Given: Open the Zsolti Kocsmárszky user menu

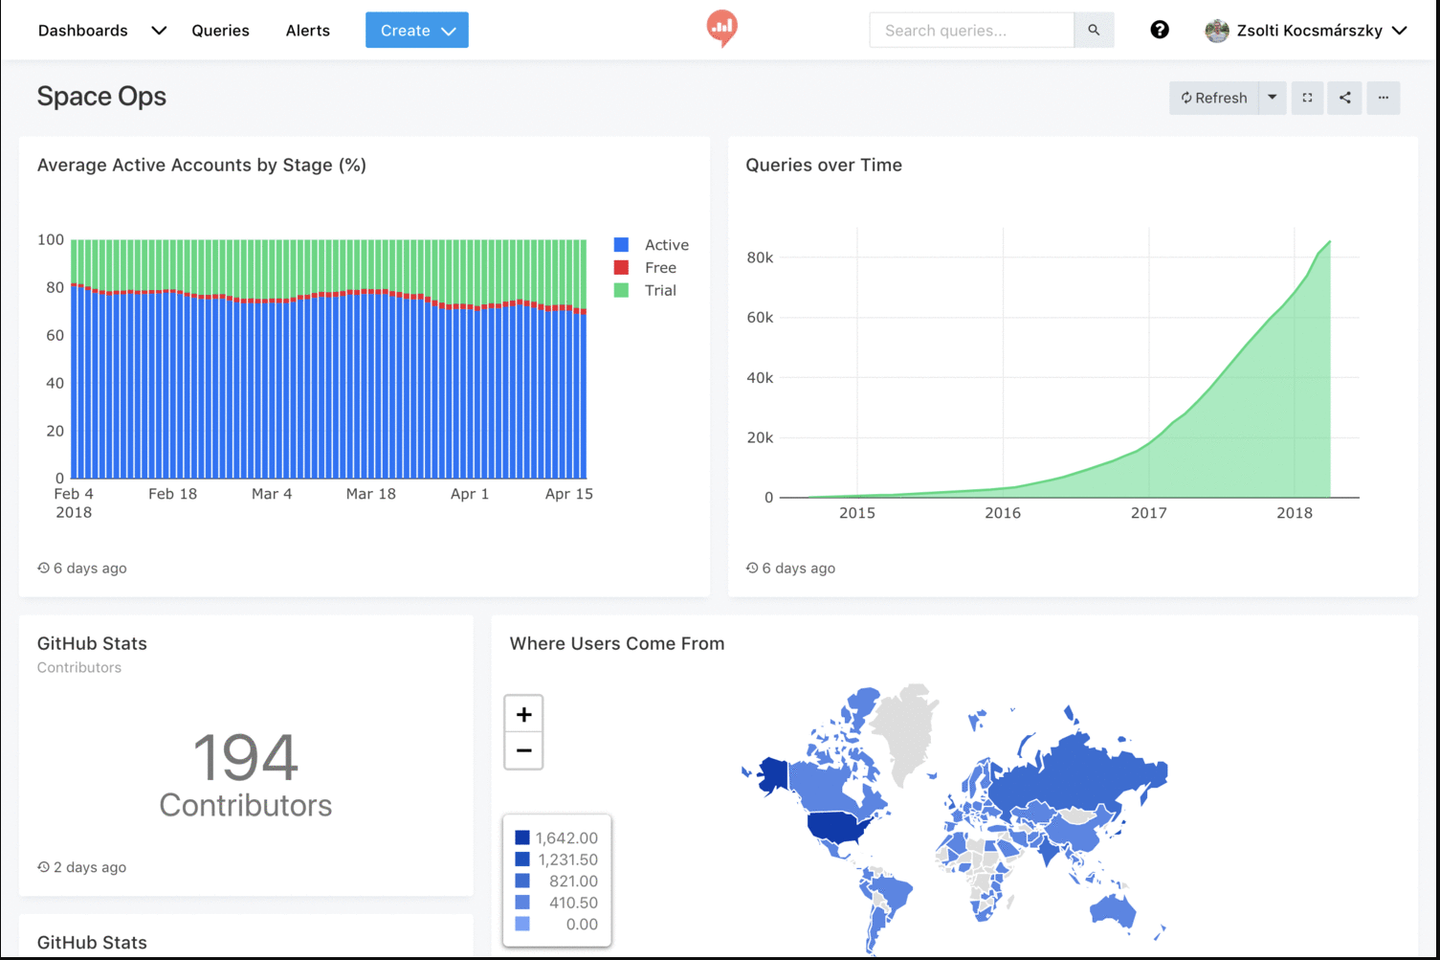Looking at the screenshot, I should pos(1307,30).
